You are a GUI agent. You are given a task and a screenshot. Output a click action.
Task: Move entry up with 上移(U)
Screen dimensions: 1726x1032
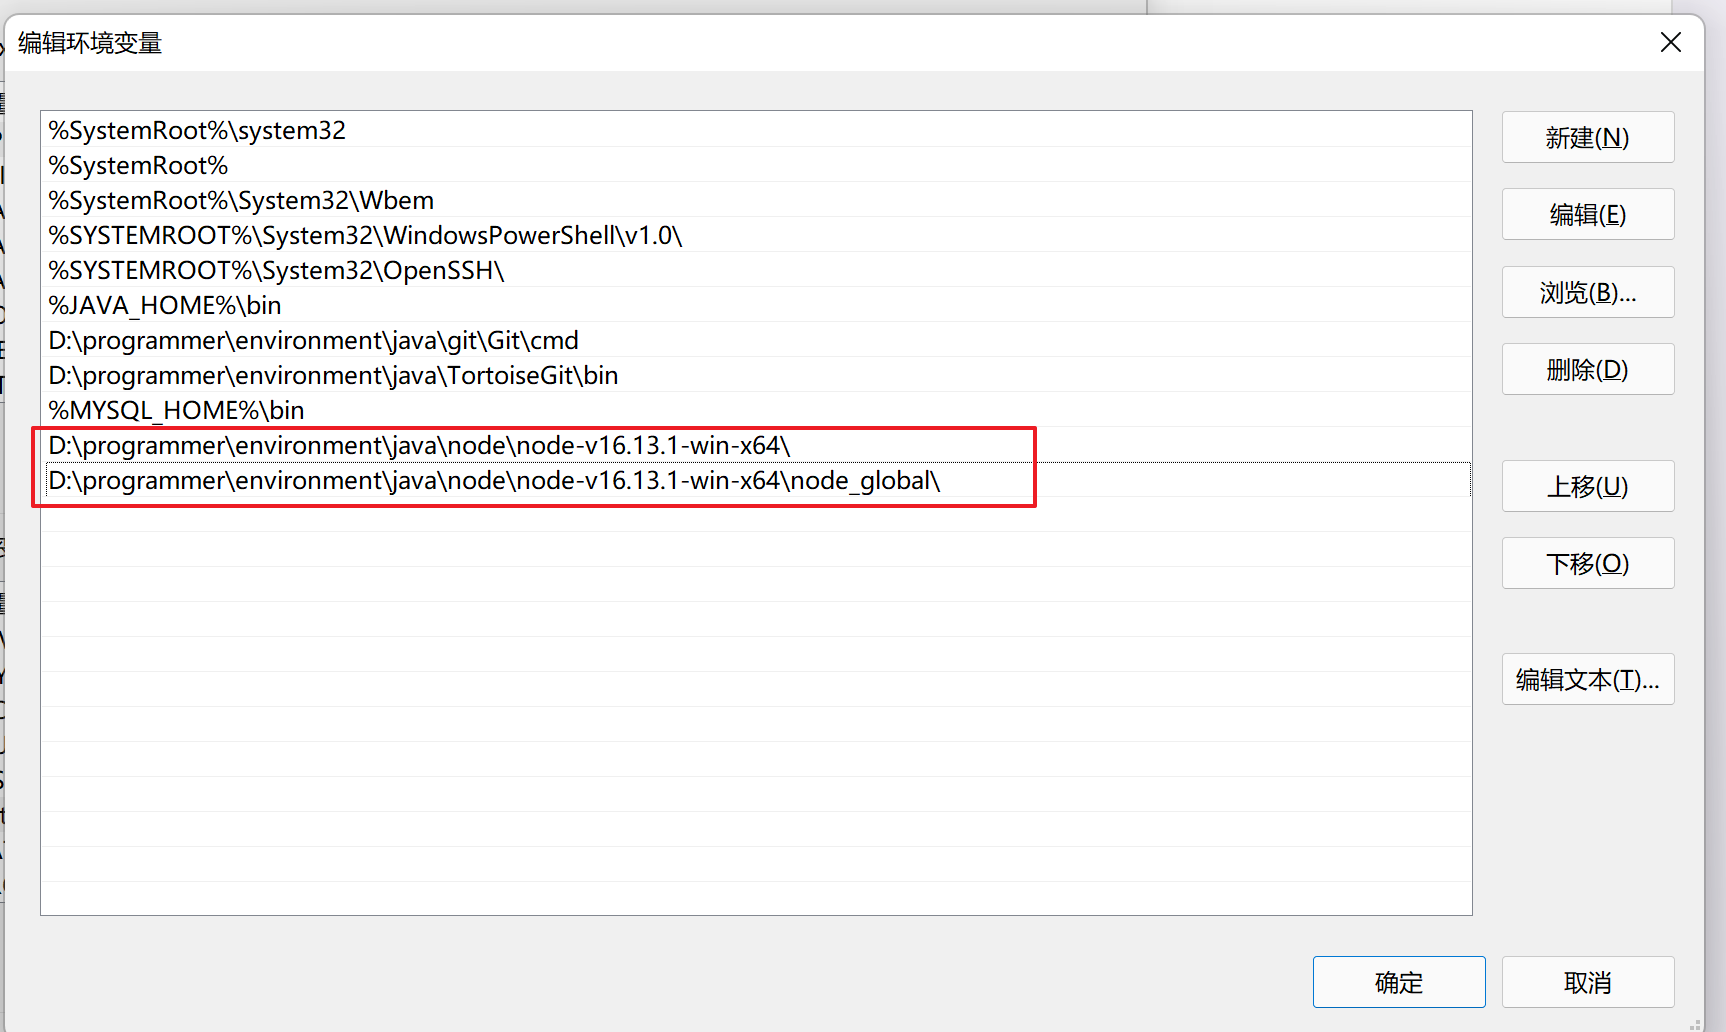[x=1587, y=486]
